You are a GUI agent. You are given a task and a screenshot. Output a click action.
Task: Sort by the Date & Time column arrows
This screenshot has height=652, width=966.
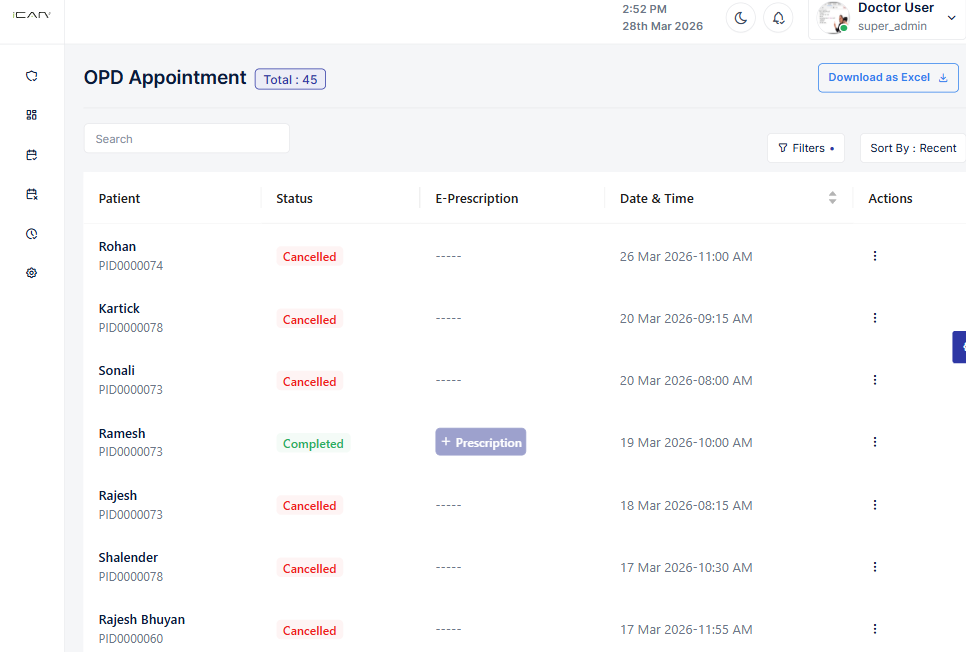tap(832, 198)
